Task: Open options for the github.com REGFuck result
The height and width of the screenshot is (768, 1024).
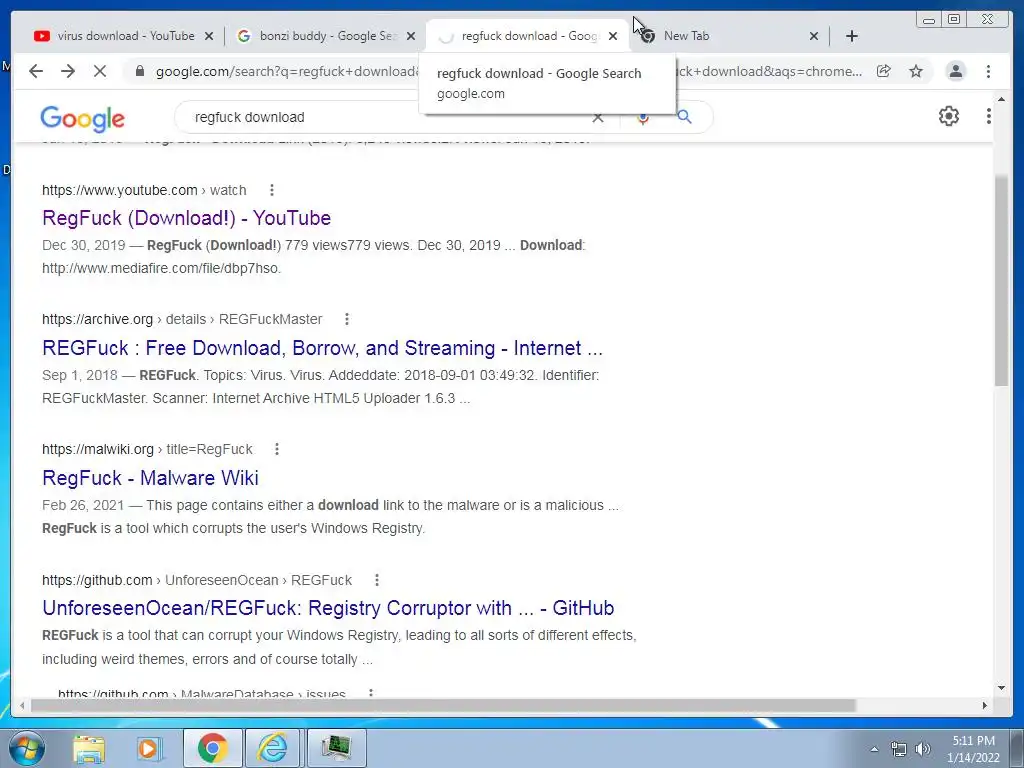Action: click(x=377, y=580)
